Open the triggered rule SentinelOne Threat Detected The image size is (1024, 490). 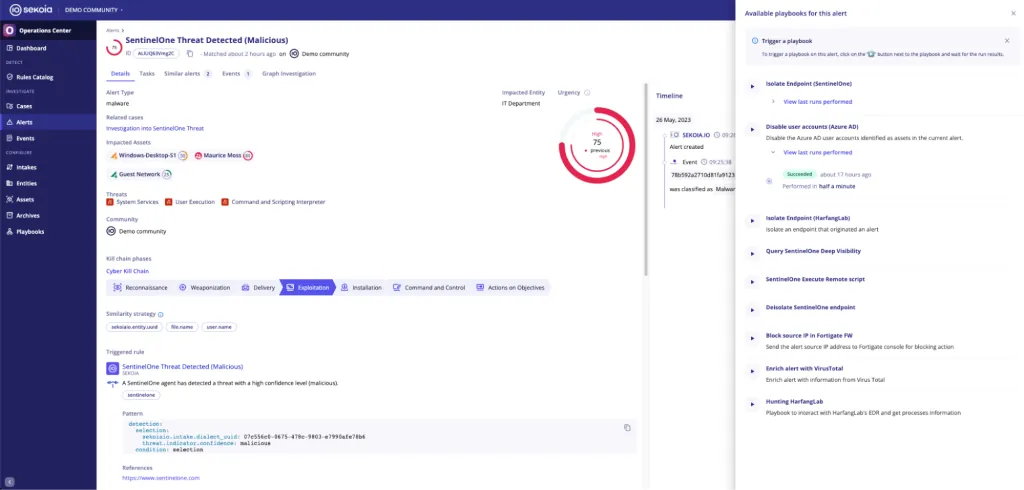click(182, 367)
